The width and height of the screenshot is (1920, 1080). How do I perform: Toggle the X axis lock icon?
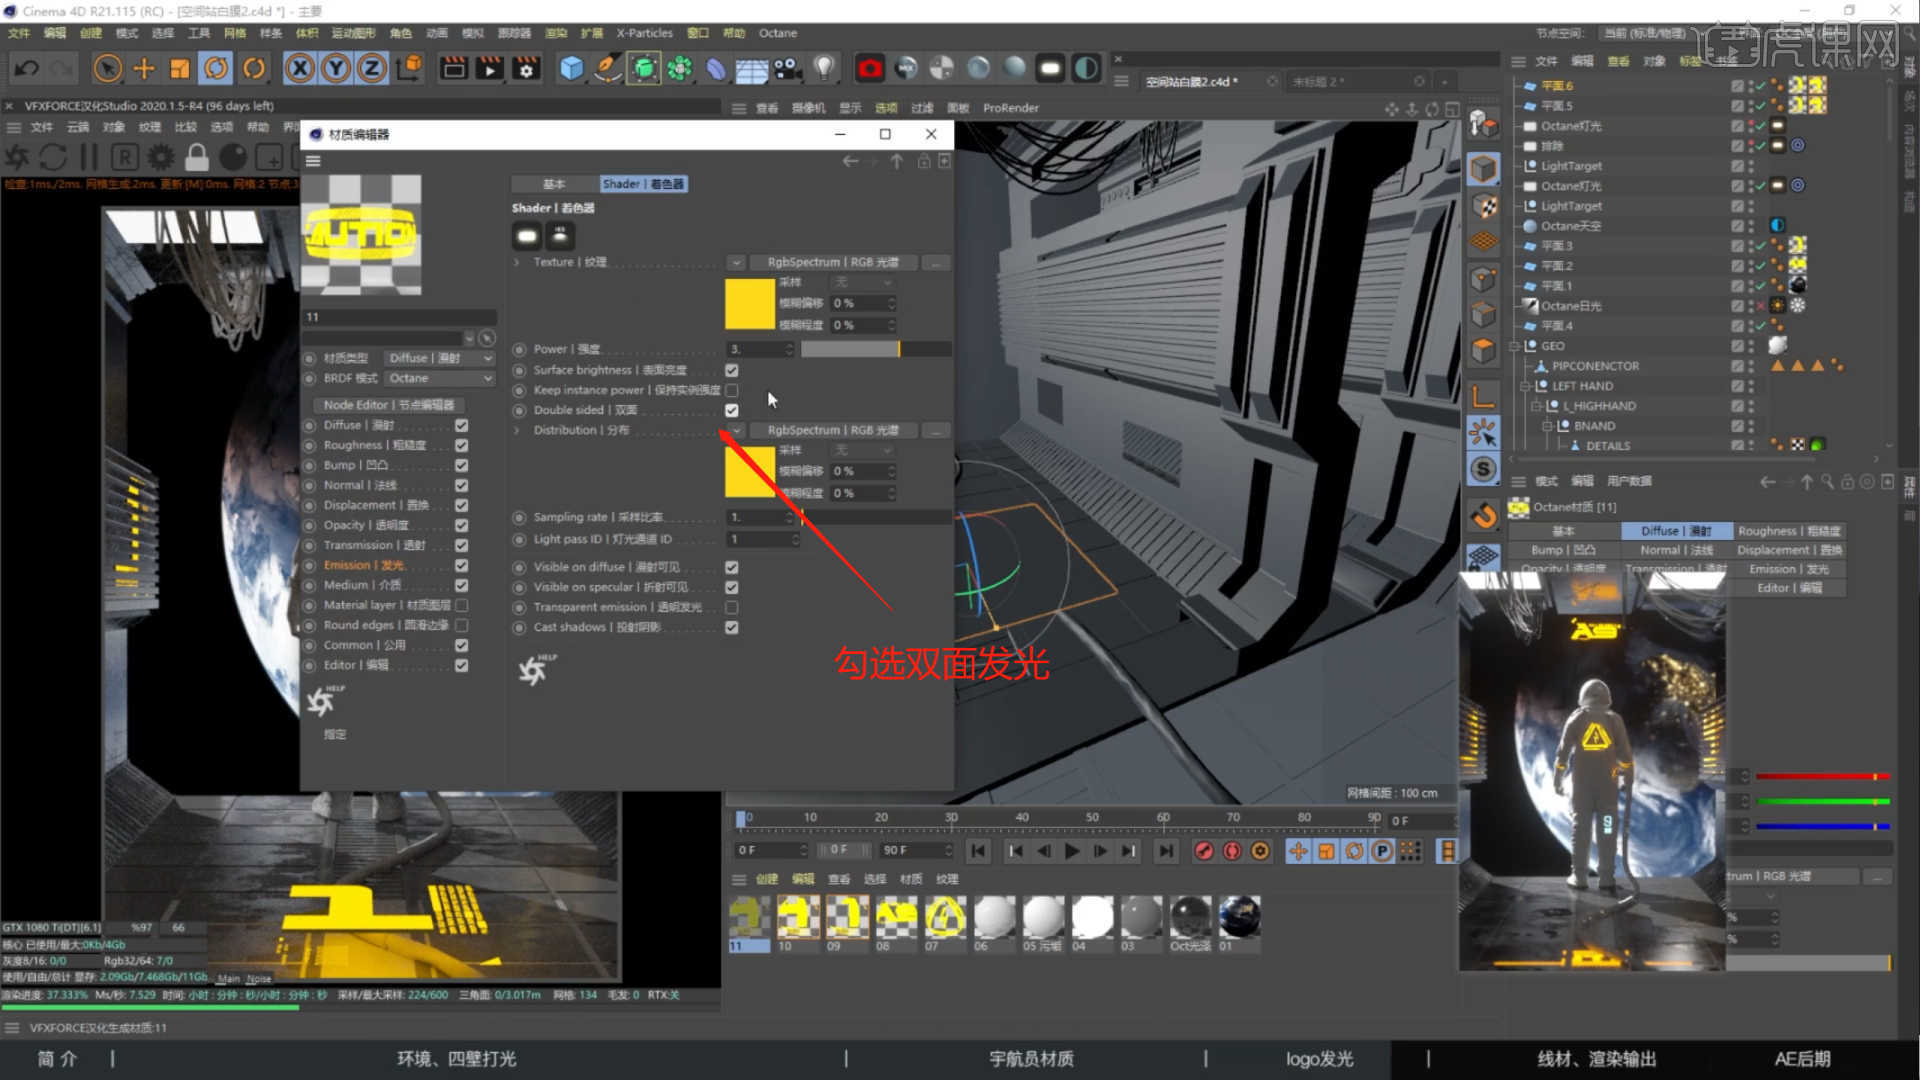tap(299, 68)
